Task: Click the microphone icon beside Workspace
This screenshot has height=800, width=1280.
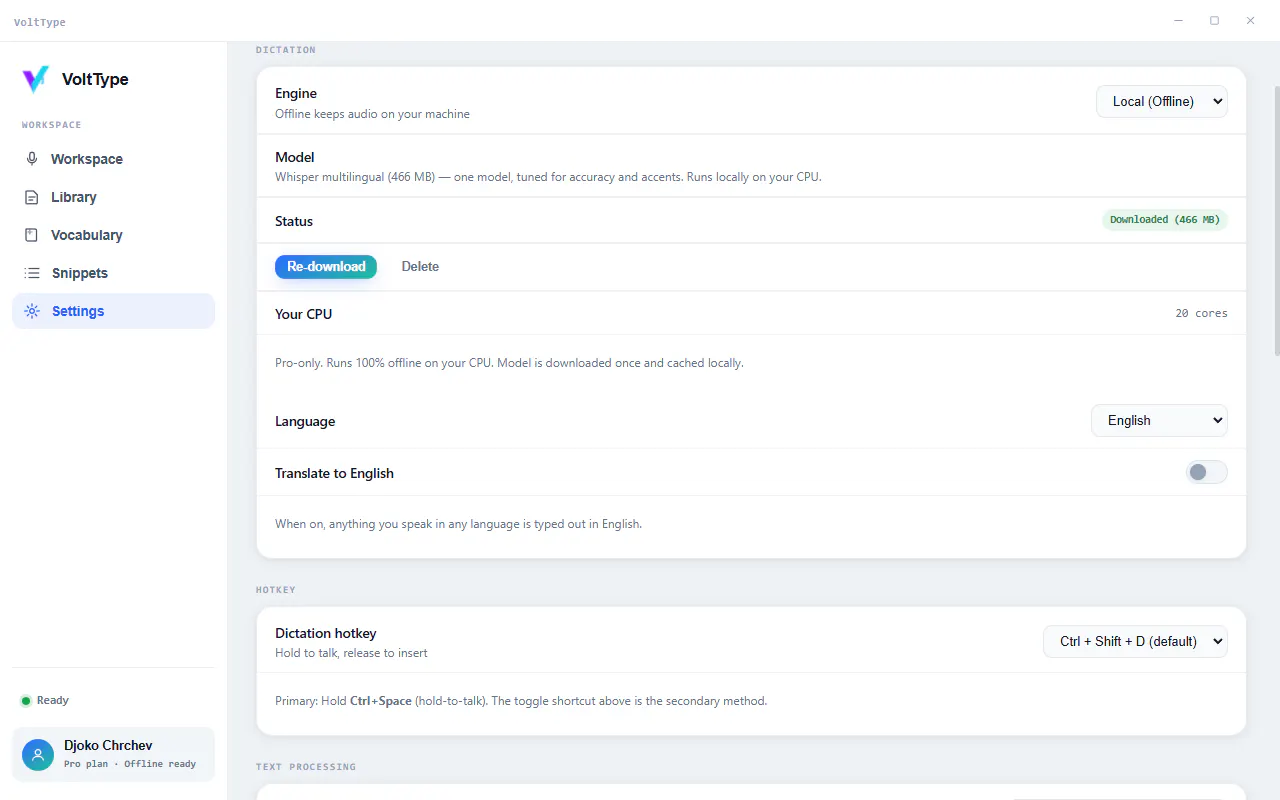Action: click(x=32, y=159)
